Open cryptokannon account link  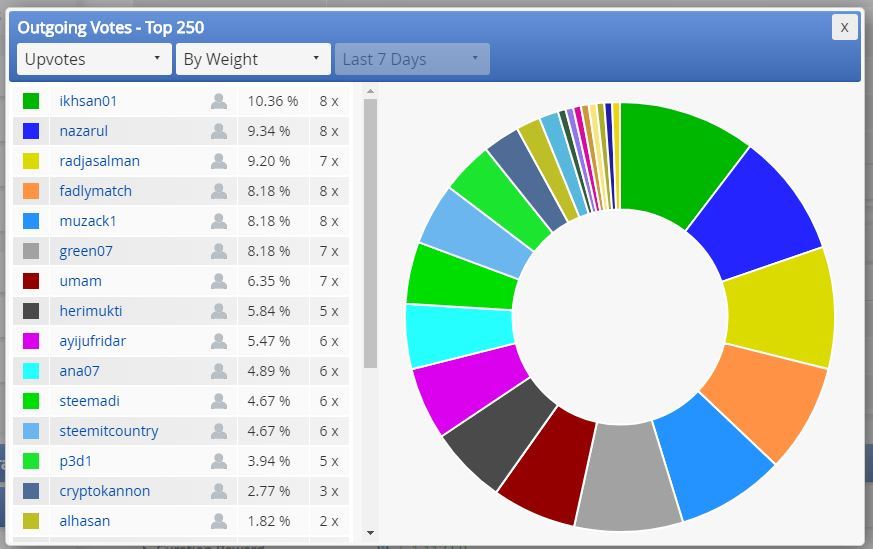(x=105, y=491)
